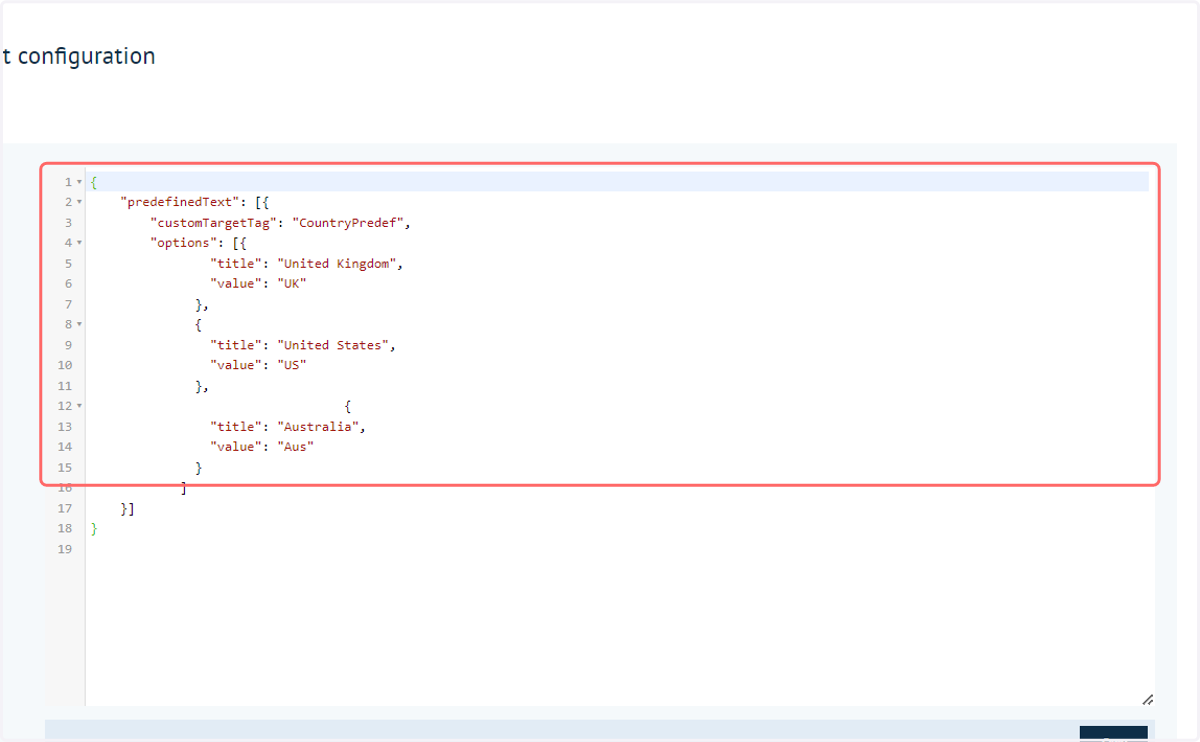
Task: Click line number 19 in gutter
Action: coord(65,549)
